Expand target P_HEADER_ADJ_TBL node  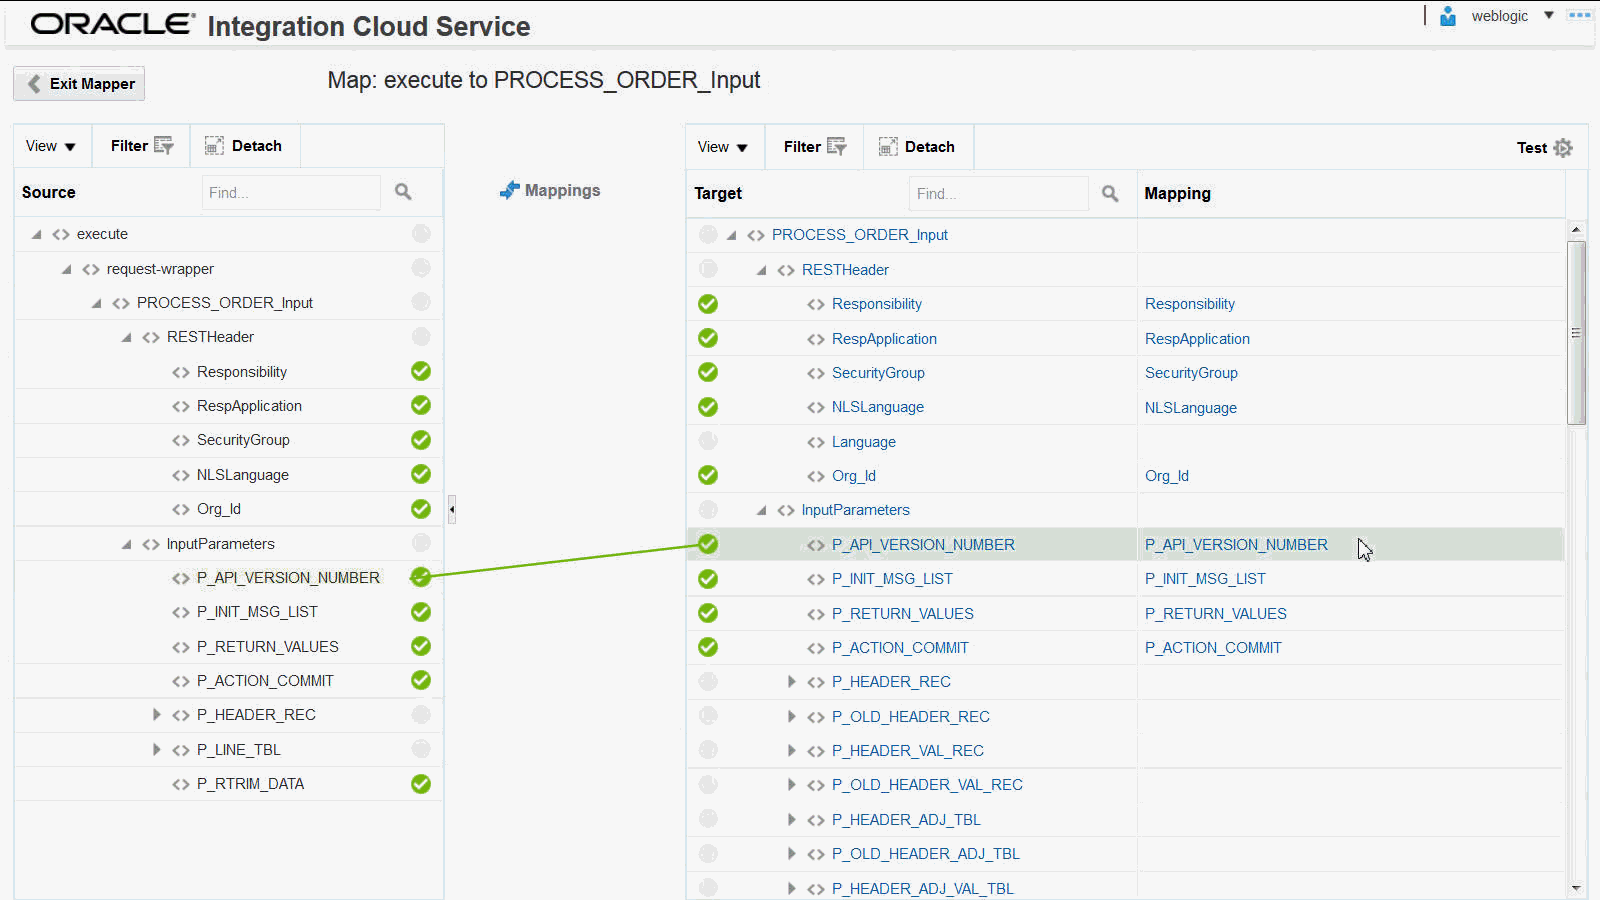792,819
